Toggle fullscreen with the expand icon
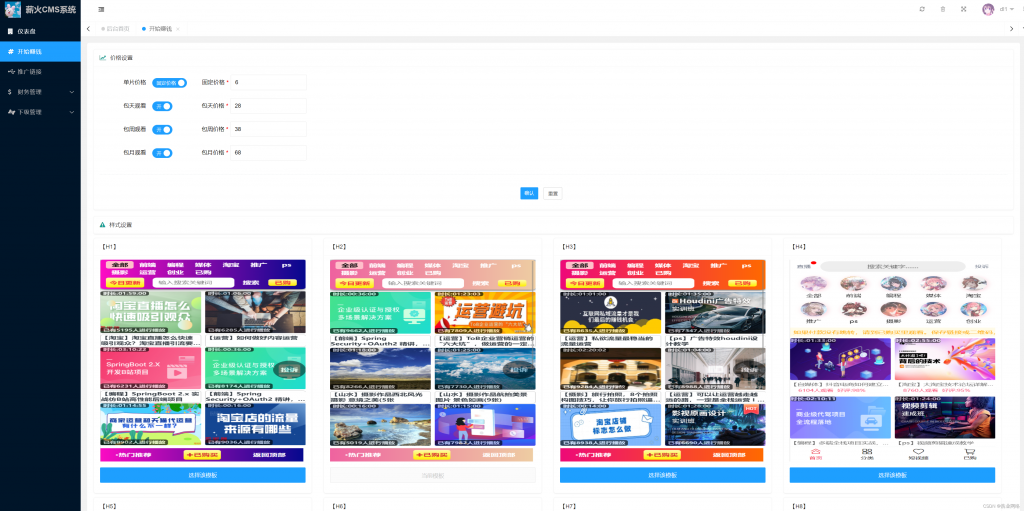 (x=963, y=9)
